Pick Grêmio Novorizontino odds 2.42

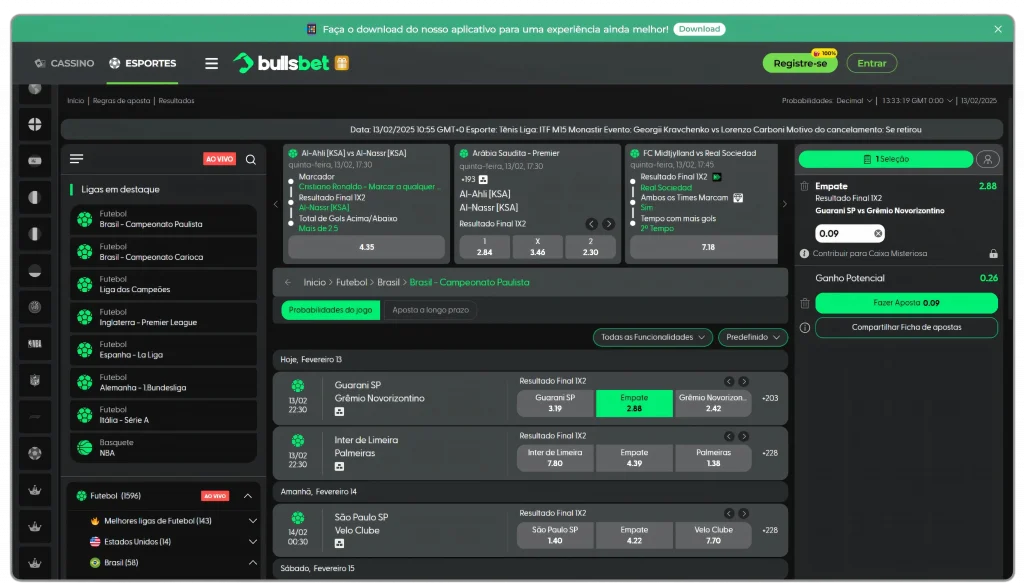tap(713, 403)
